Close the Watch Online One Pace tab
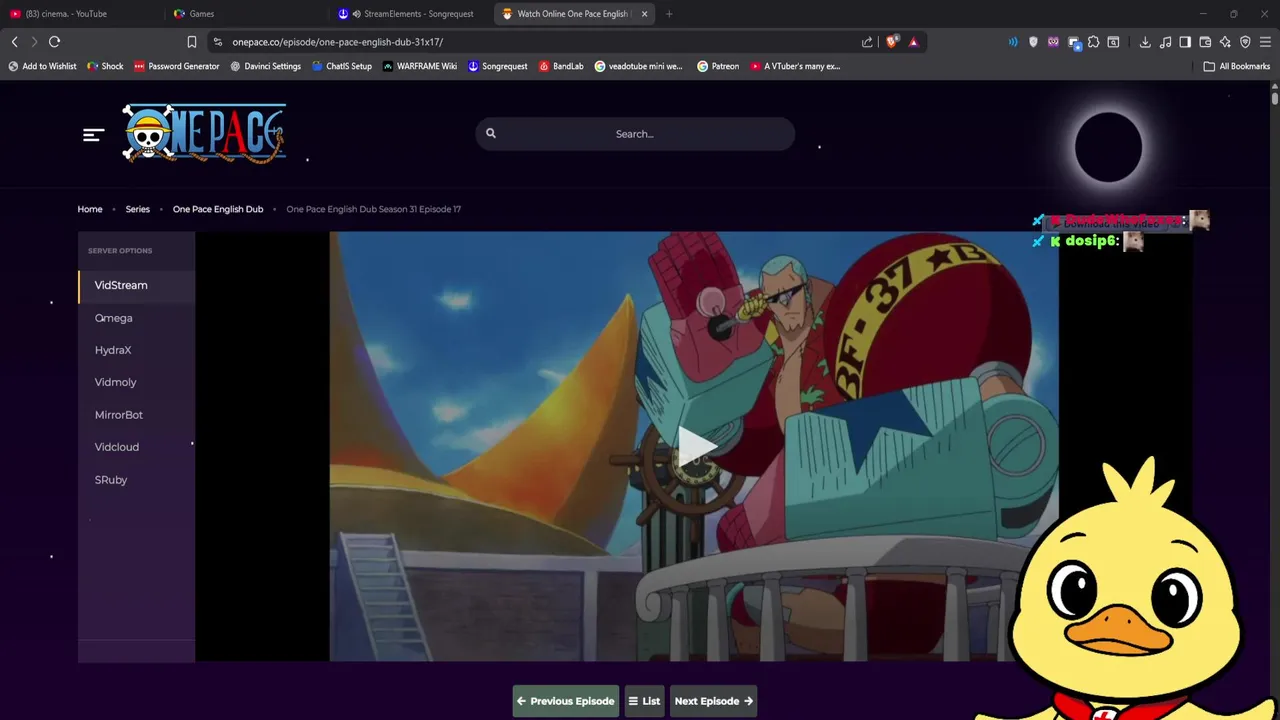 644,14
